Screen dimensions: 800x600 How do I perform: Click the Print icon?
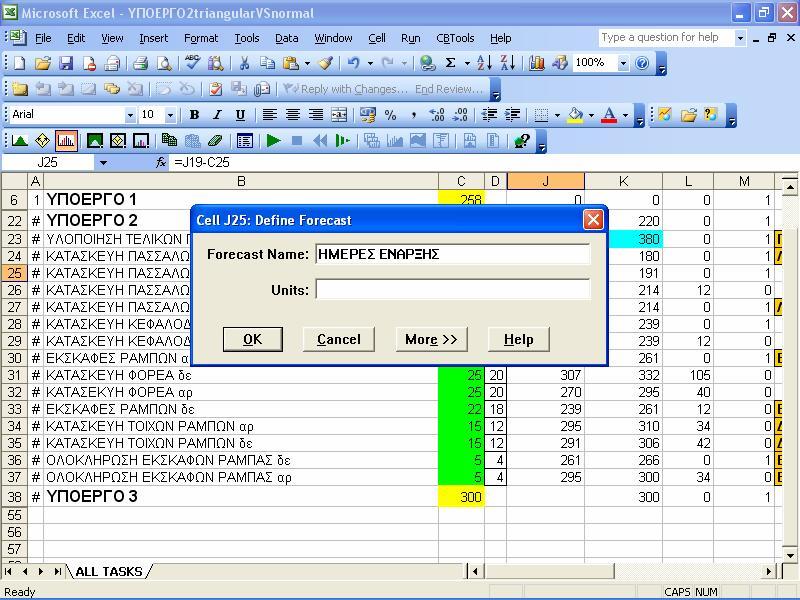tap(140, 63)
